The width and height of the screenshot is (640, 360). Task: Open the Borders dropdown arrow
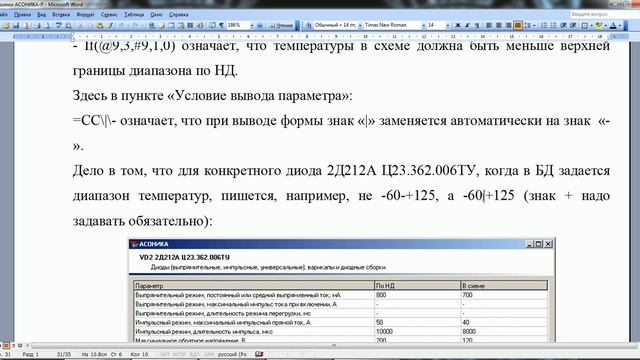coord(591,25)
